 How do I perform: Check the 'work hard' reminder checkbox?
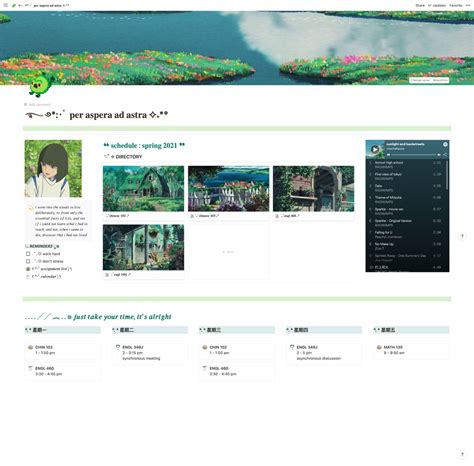point(28,254)
